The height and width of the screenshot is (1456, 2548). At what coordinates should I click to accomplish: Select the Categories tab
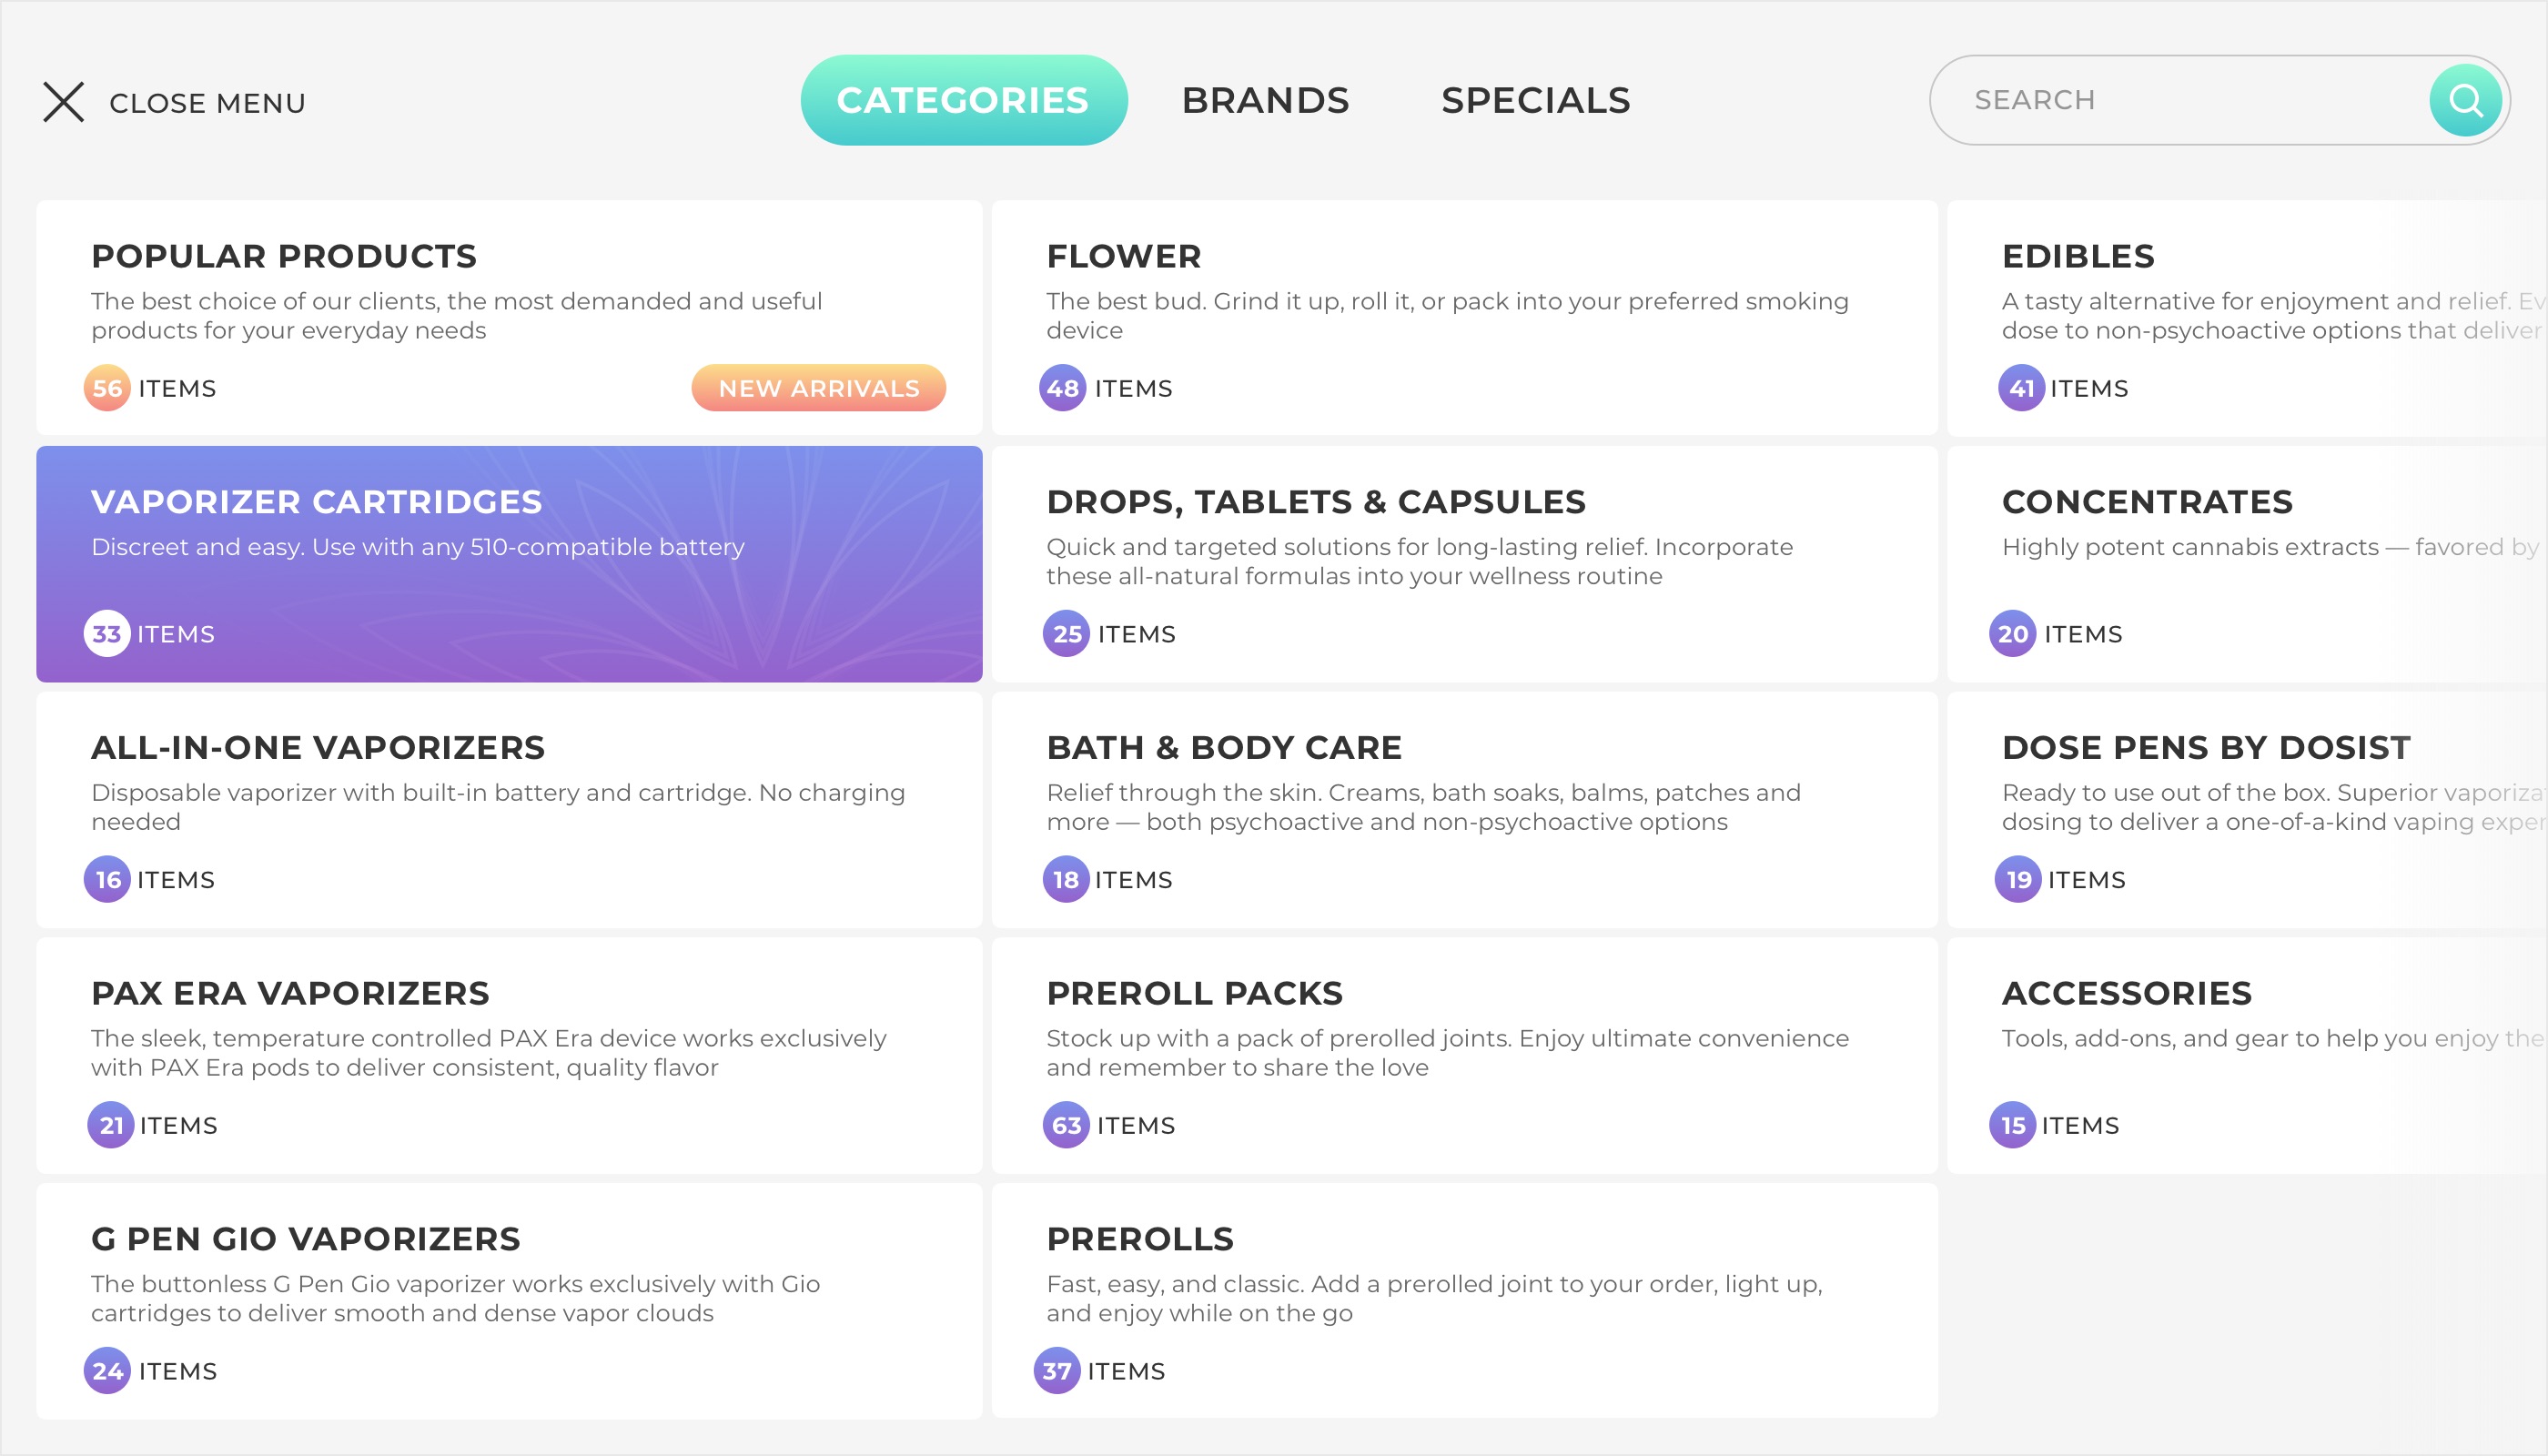pos(963,100)
